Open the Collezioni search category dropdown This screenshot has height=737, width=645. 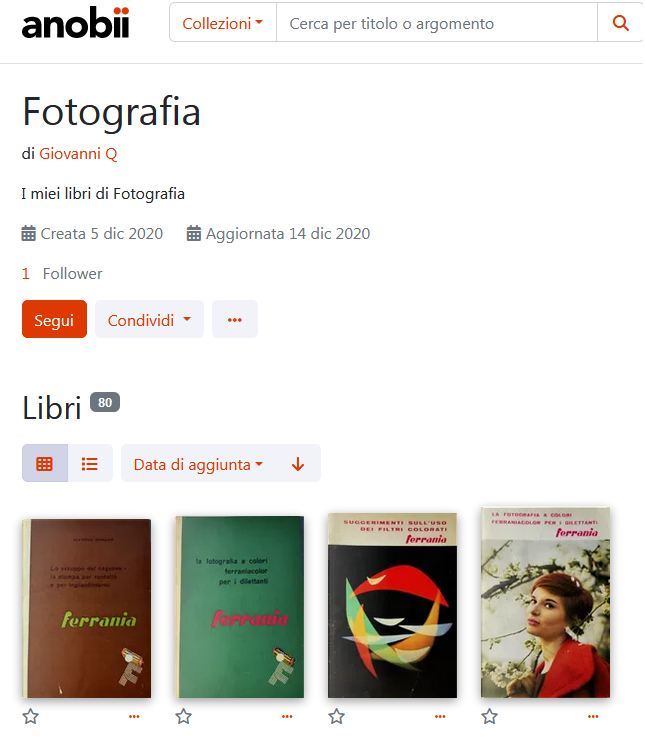(223, 23)
